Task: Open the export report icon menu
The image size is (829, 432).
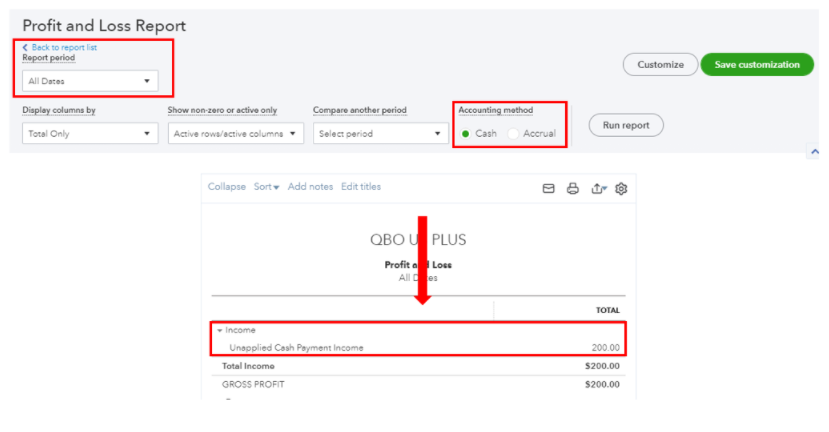Action: (598, 188)
